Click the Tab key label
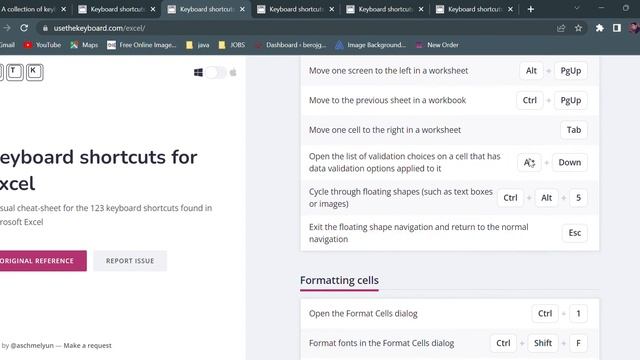The image size is (640, 360). click(573, 130)
